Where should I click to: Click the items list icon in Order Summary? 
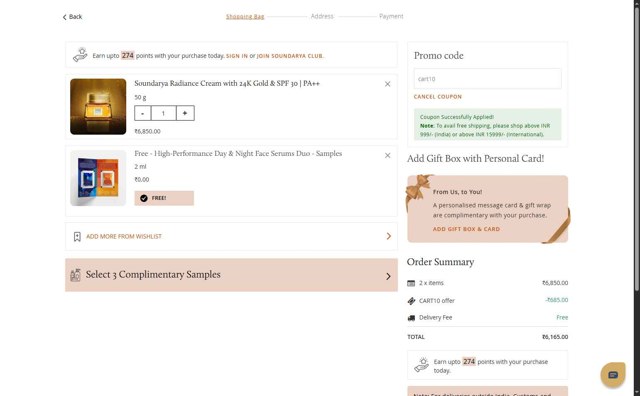[411, 283]
